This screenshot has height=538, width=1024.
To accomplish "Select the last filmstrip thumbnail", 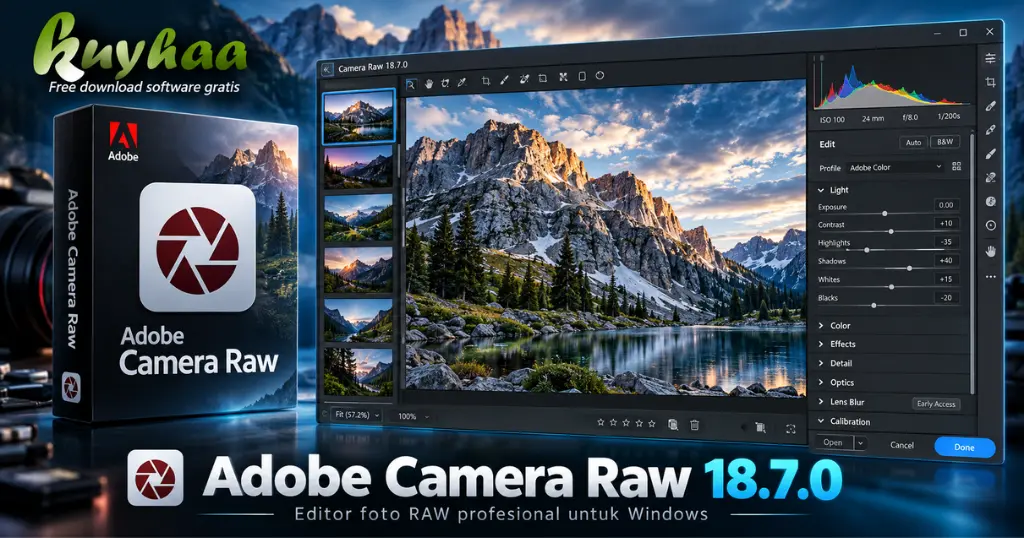I will tap(359, 372).
